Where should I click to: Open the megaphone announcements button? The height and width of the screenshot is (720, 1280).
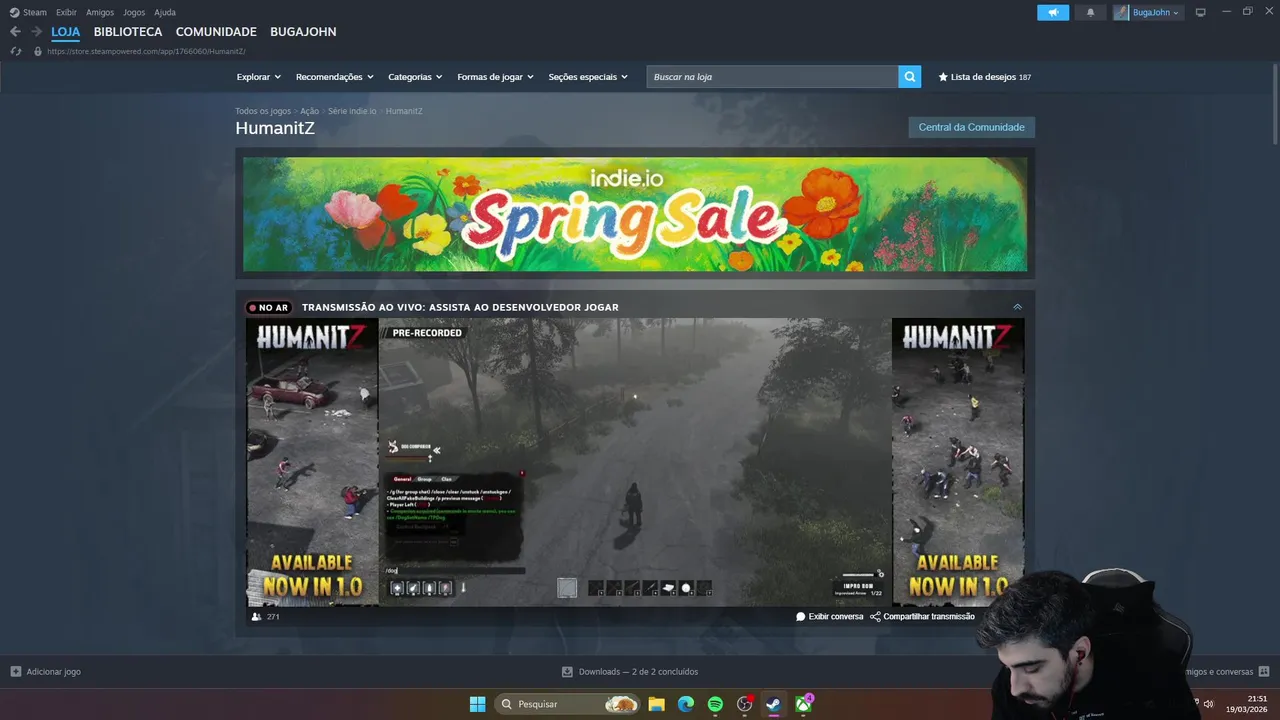pyautogui.click(x=1053, y=12)
